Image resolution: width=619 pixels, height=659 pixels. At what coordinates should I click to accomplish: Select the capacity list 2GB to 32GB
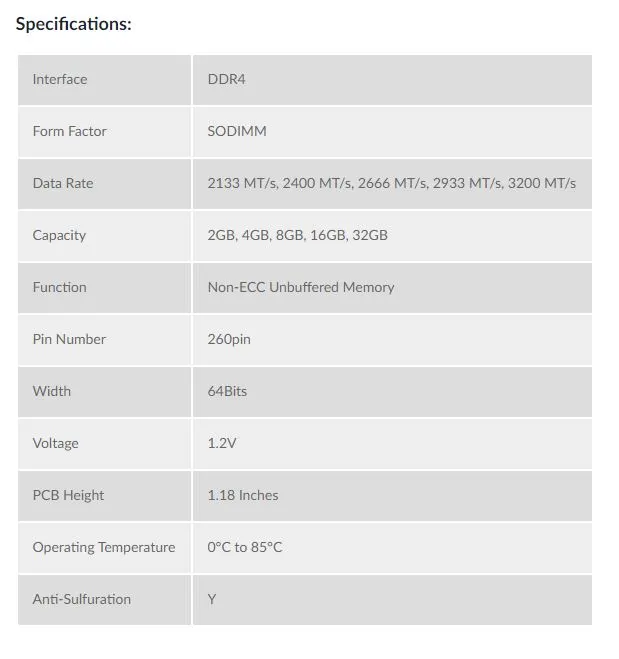pos(297,235)
